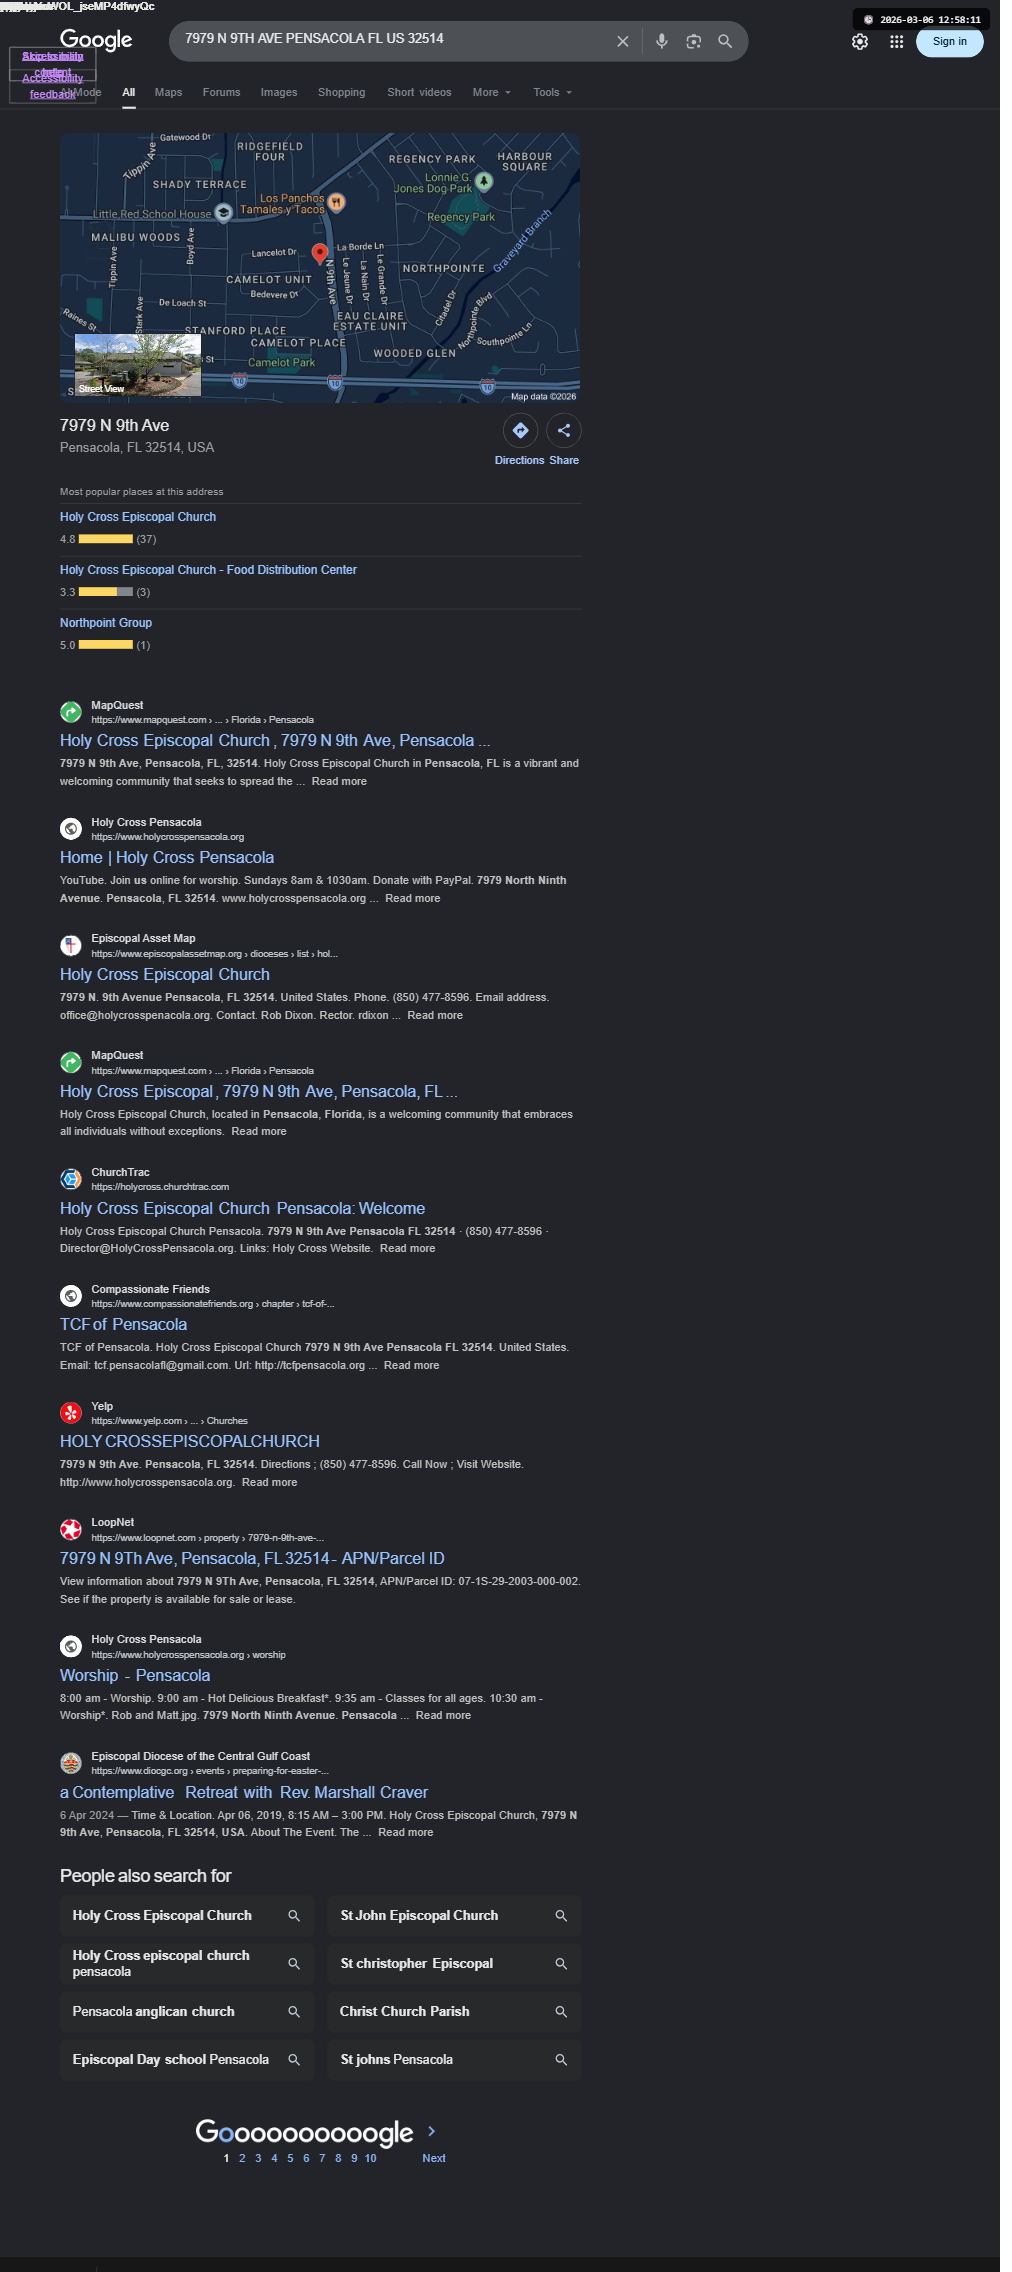Click the magnifying glass search icon
The image size is (1012, 2272).
pyautogui.click(x=725, y=42)
